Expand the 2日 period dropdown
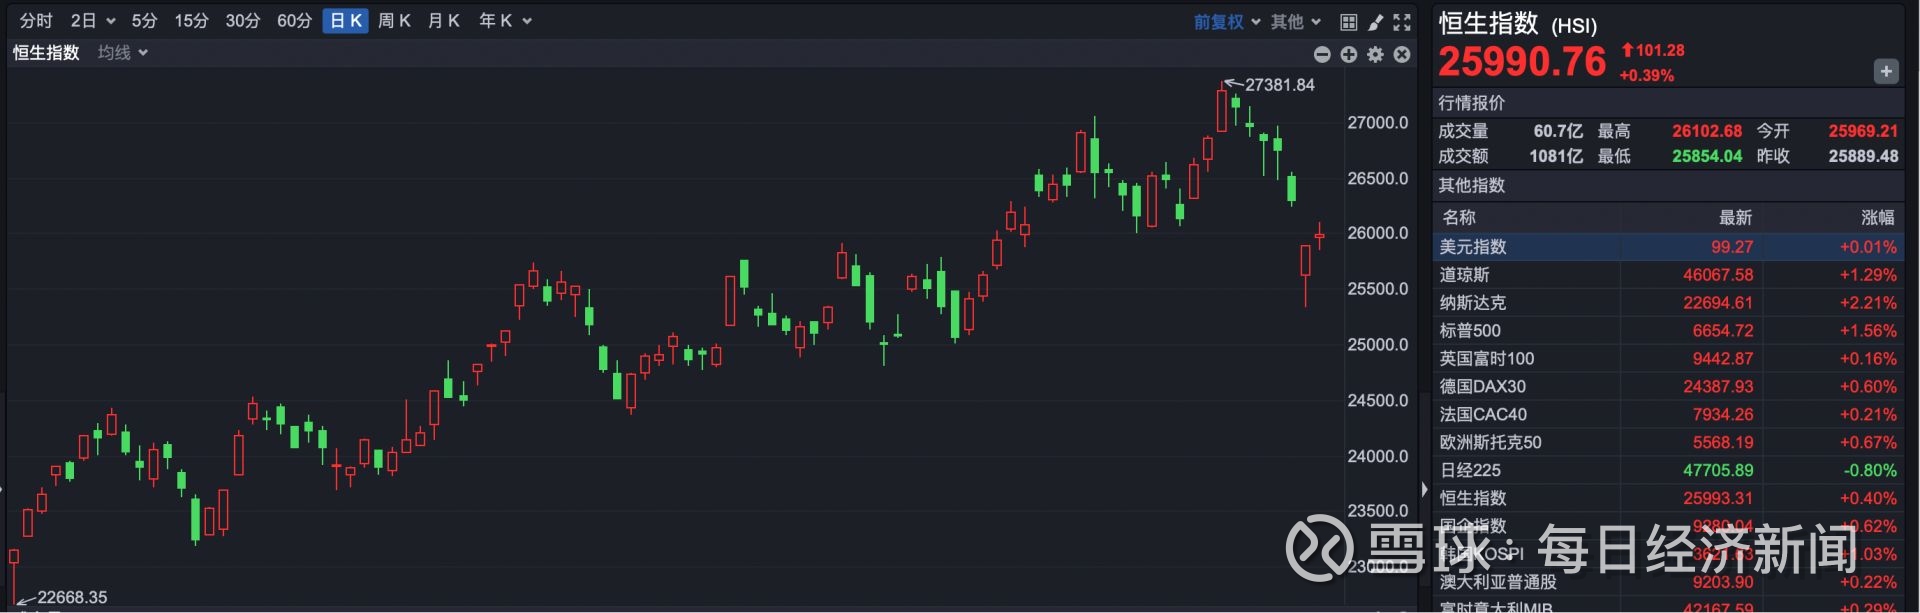 pos(92,21)
